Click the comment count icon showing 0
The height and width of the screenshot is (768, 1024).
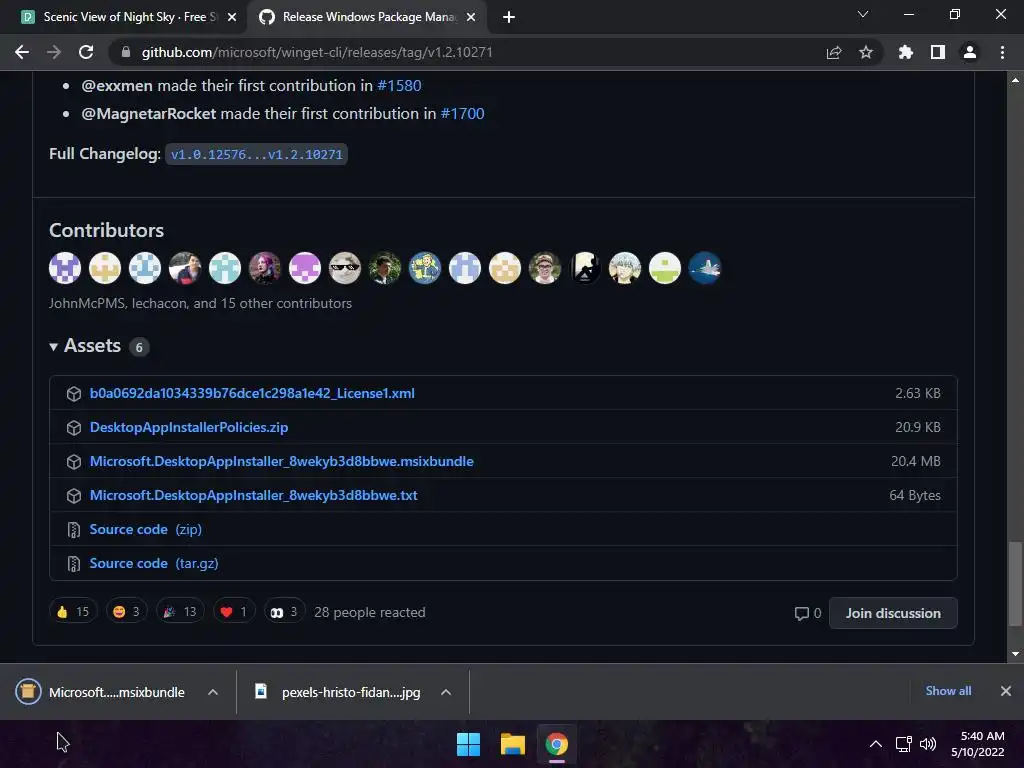pos(807,613)
